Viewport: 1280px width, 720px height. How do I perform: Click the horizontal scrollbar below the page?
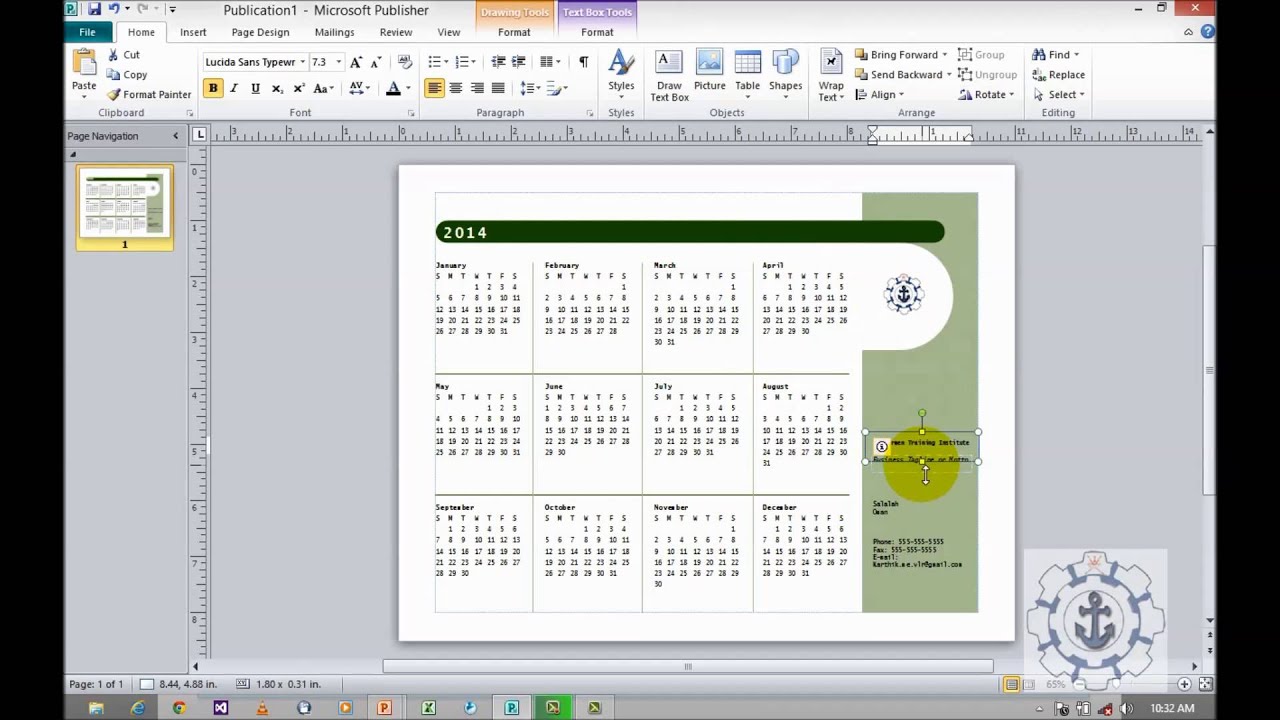tap(688, 666)
